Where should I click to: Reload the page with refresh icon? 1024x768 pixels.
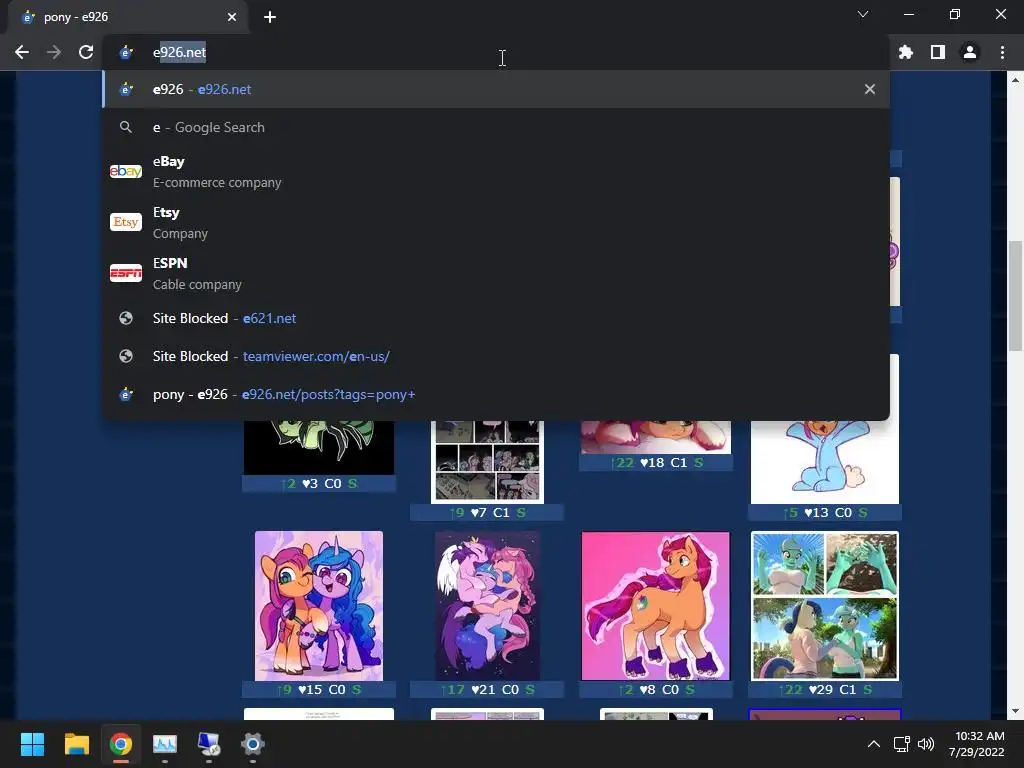[86, 52]
